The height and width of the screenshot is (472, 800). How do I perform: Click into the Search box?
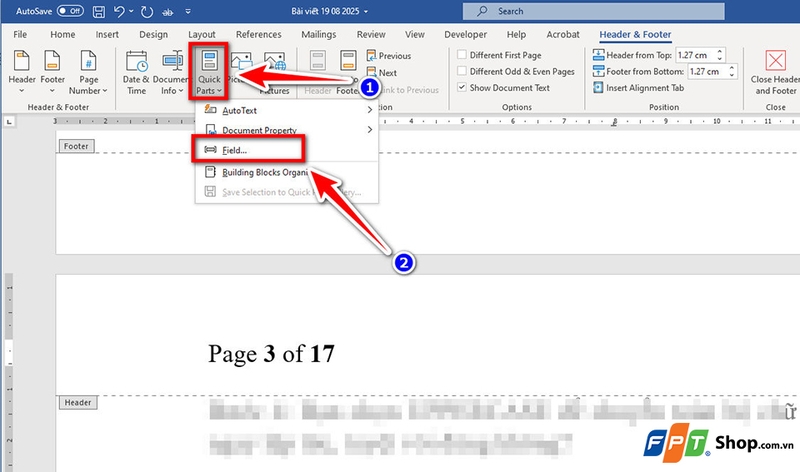[x=593, y=11]
